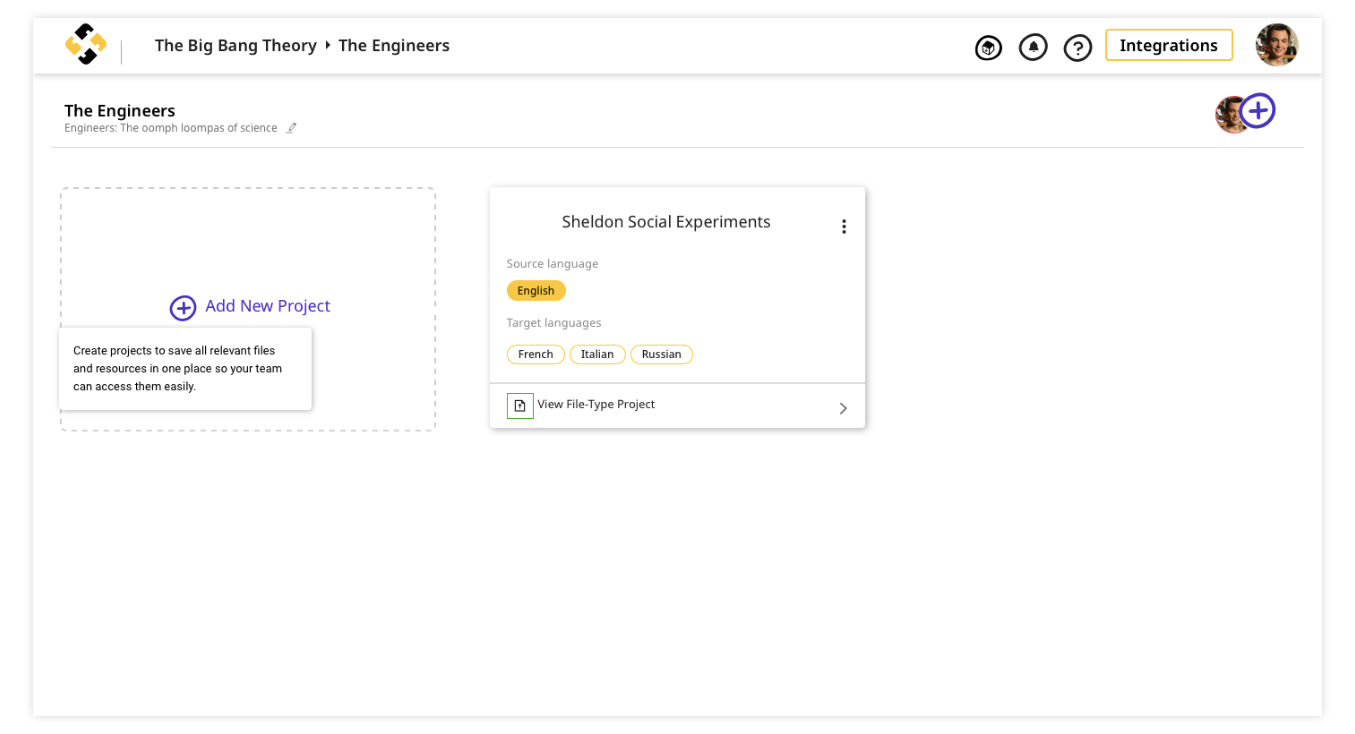Edit the team description with the pencil icon

tap(291, 128)
